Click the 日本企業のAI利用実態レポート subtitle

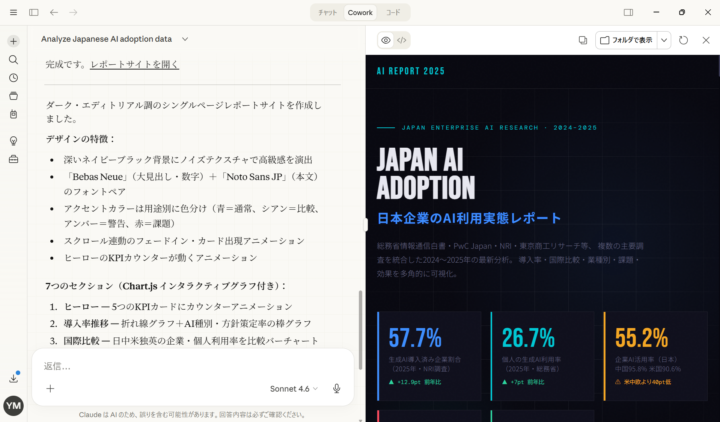469,218
